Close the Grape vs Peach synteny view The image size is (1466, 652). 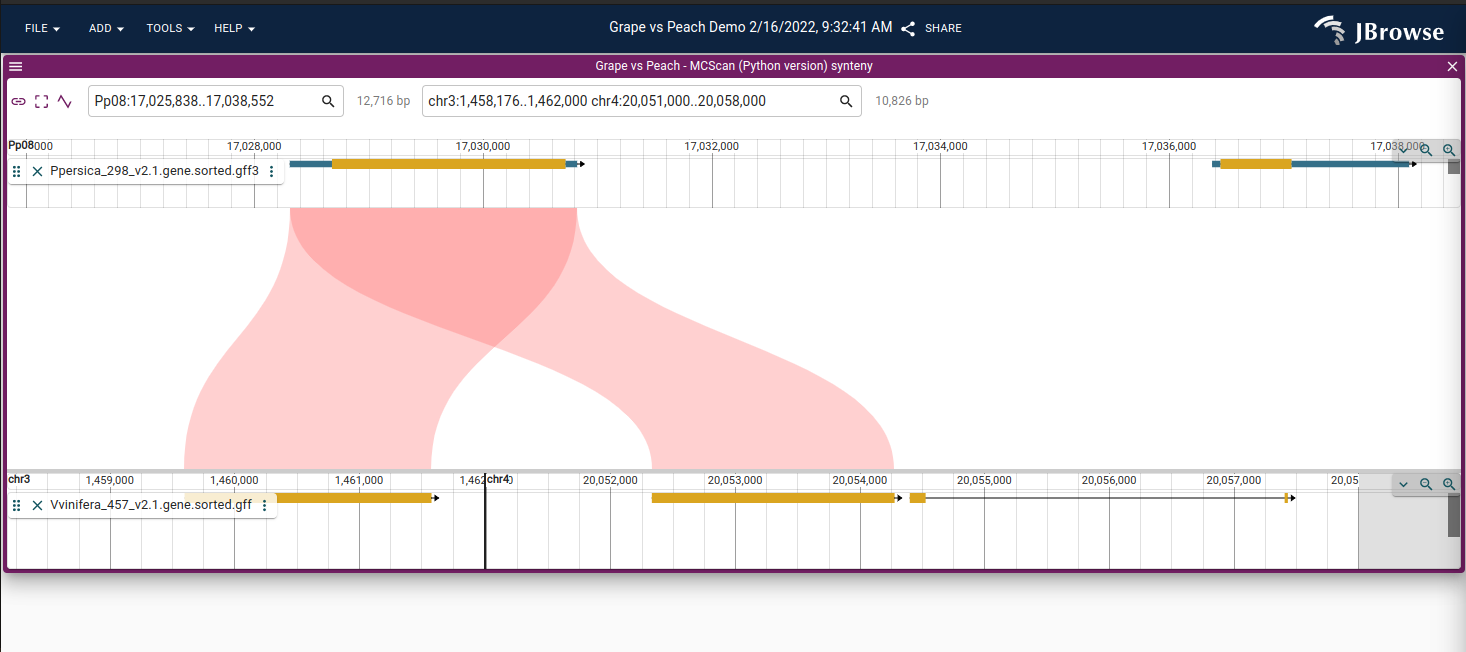point(1451,66)
